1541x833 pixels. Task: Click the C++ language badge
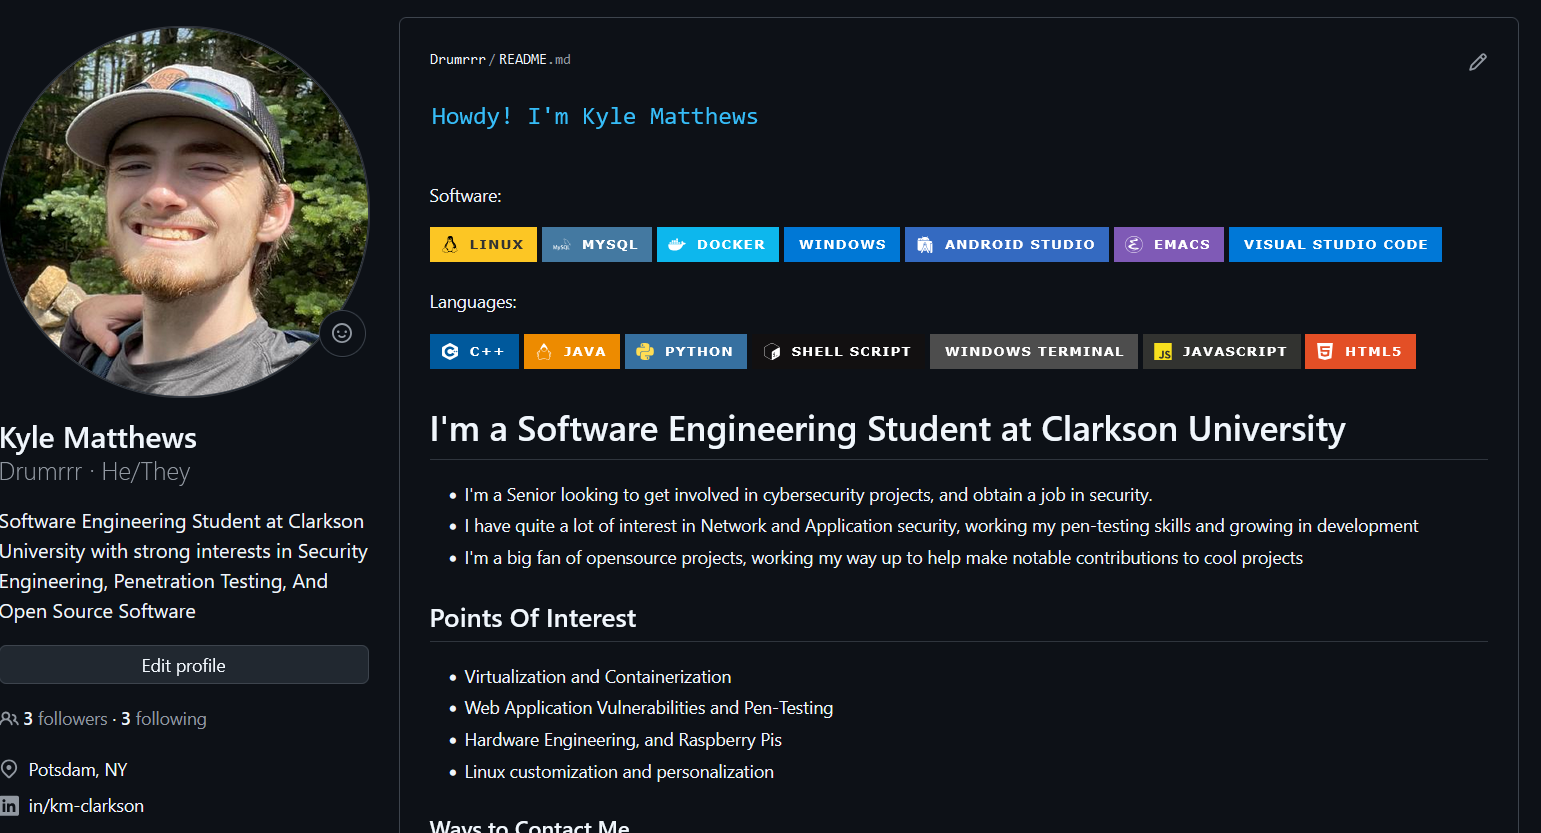pos(474,351)
